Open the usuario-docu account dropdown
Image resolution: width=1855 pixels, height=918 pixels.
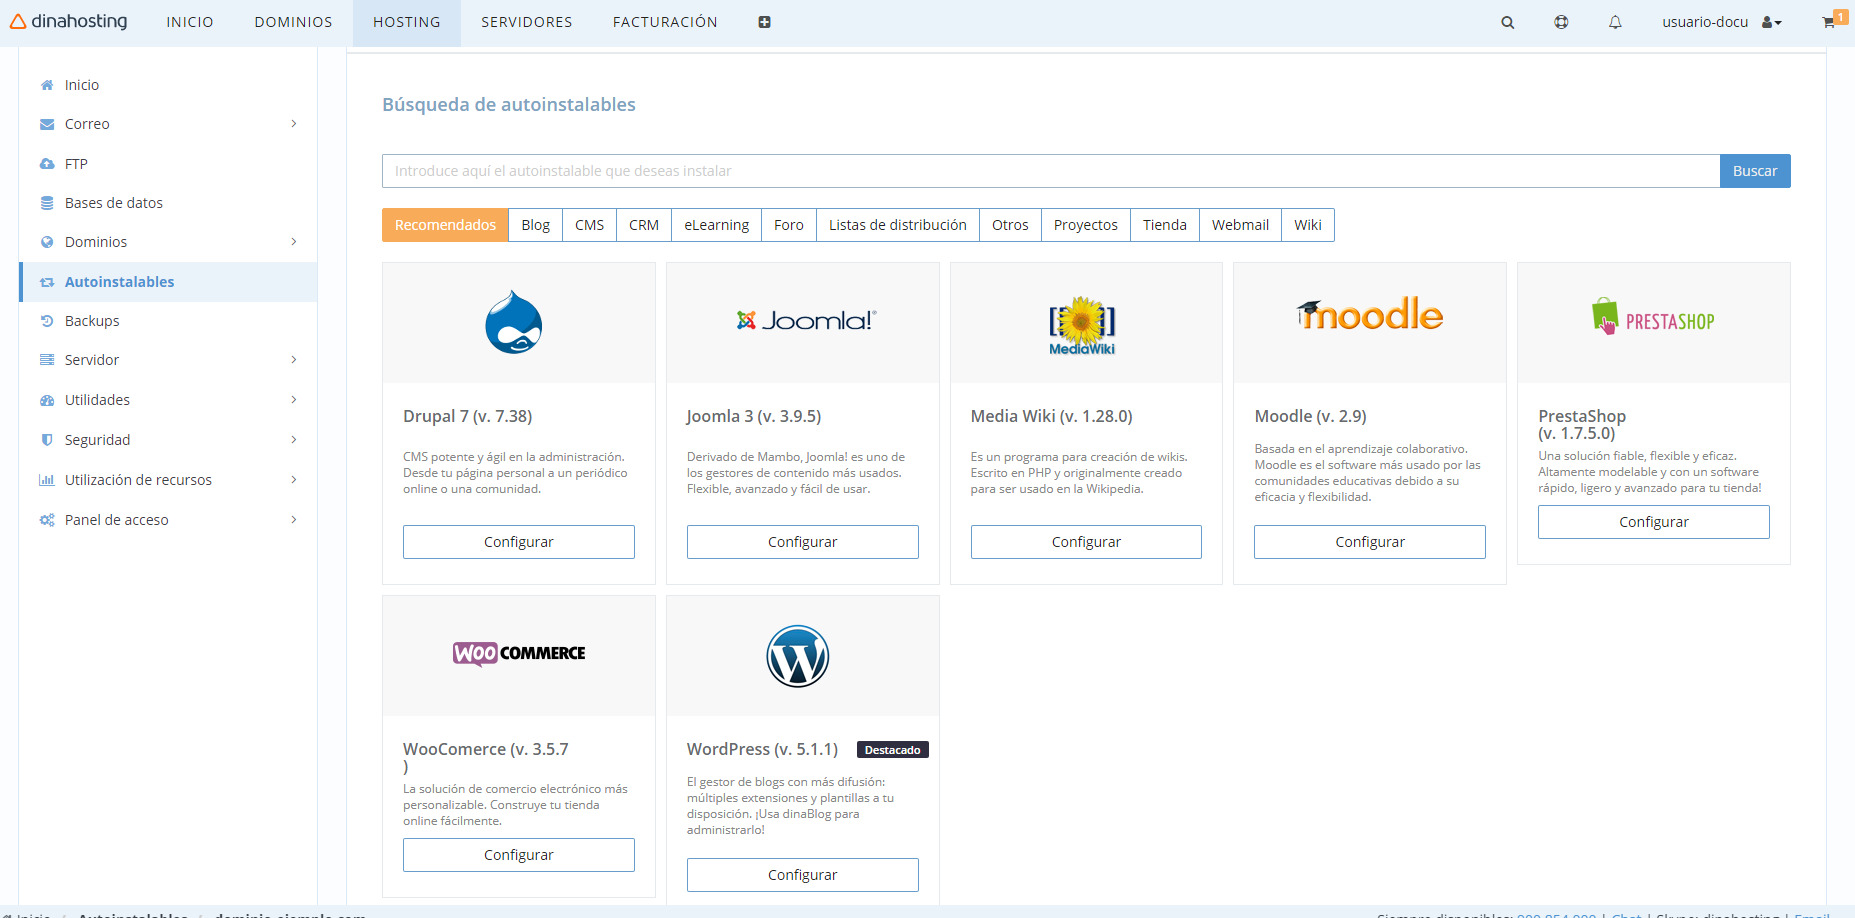coord(1722,22)
